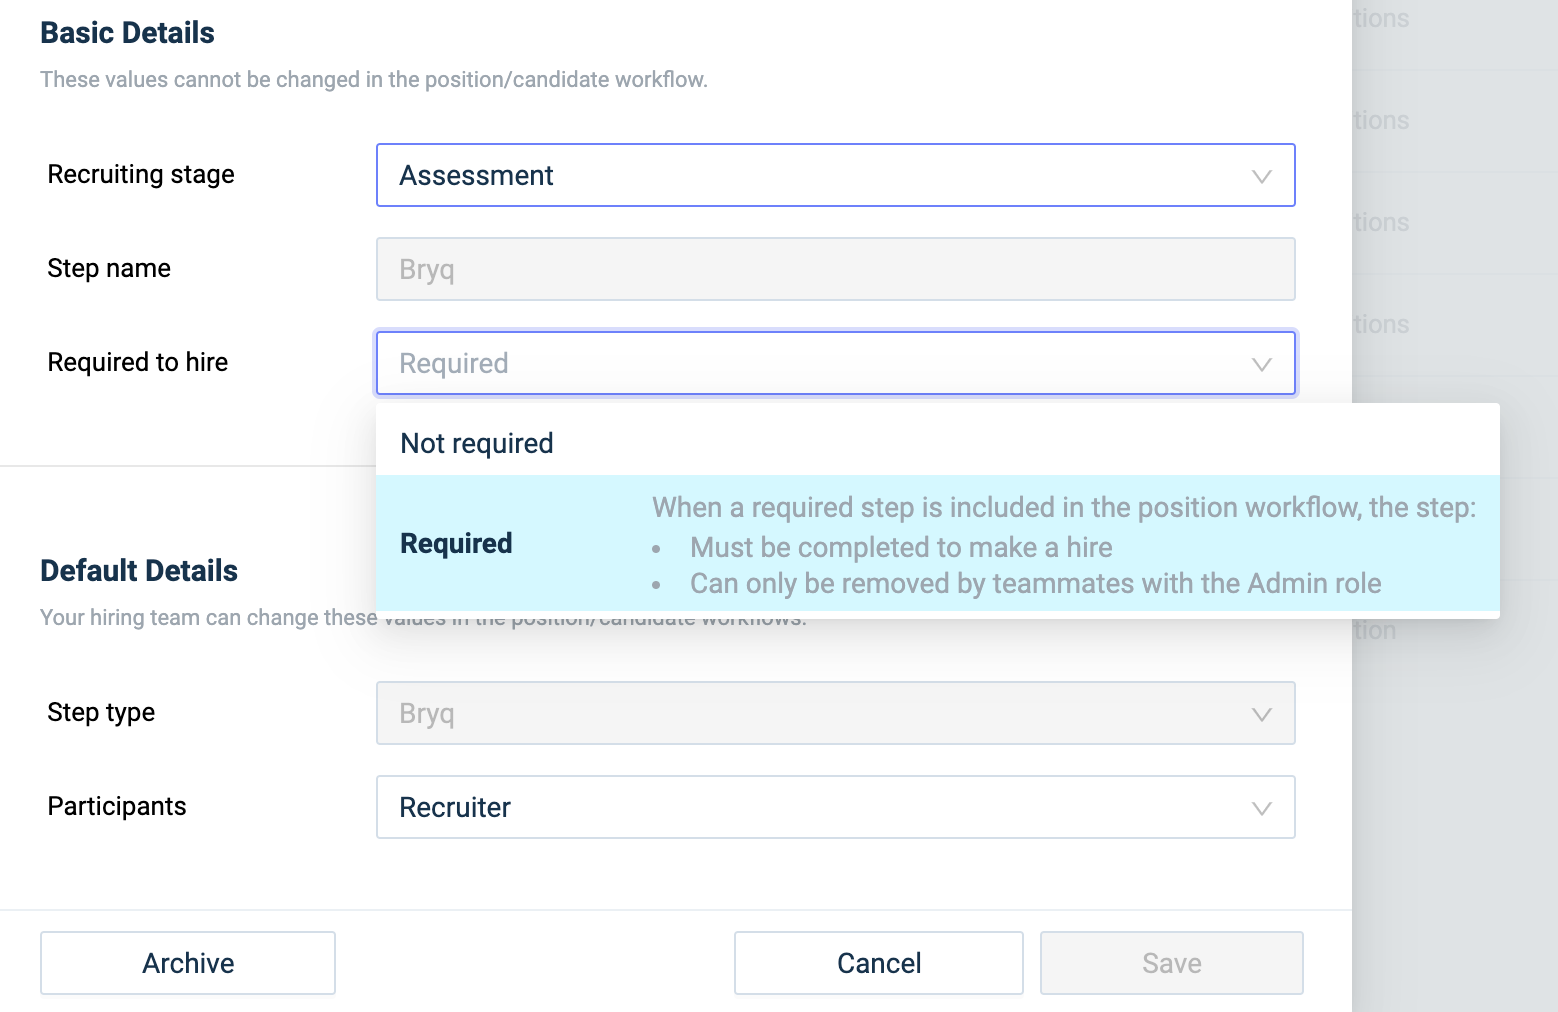1558x1012 pixels.
Task: Click the "Basic Details" heading
Action: tap(127, 33)
